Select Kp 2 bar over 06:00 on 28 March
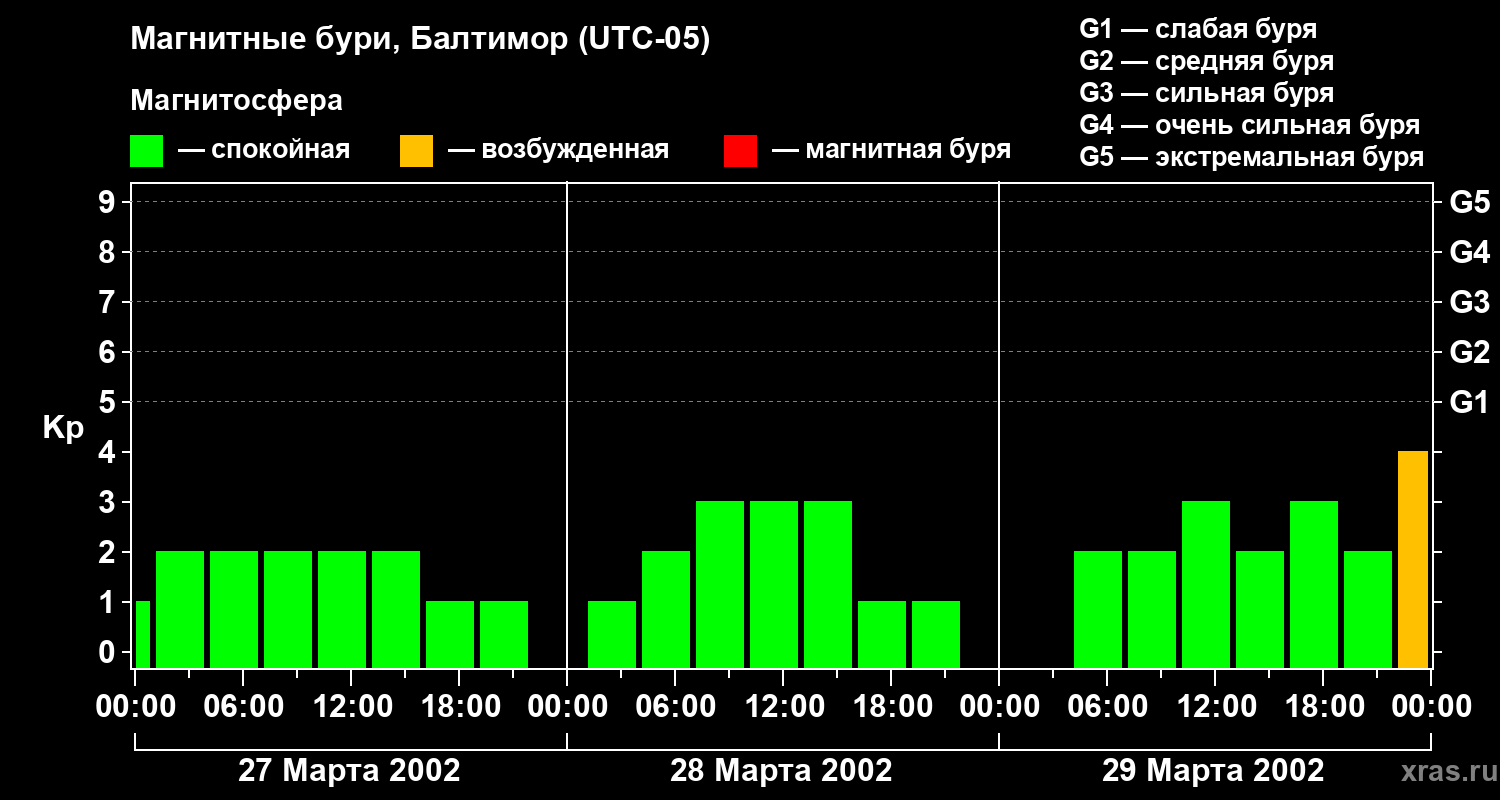This screenshot has height=800, width=1500. 666,610
